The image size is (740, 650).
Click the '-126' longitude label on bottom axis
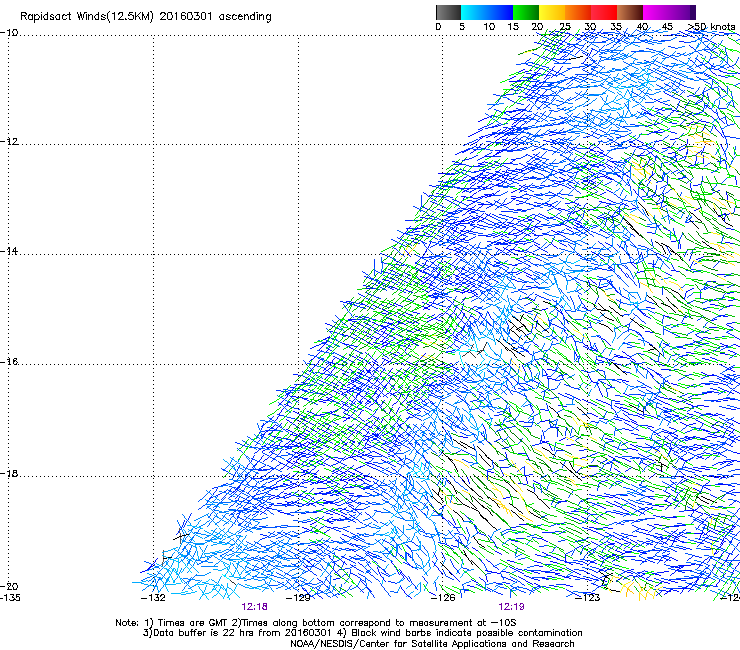[443, 598]
